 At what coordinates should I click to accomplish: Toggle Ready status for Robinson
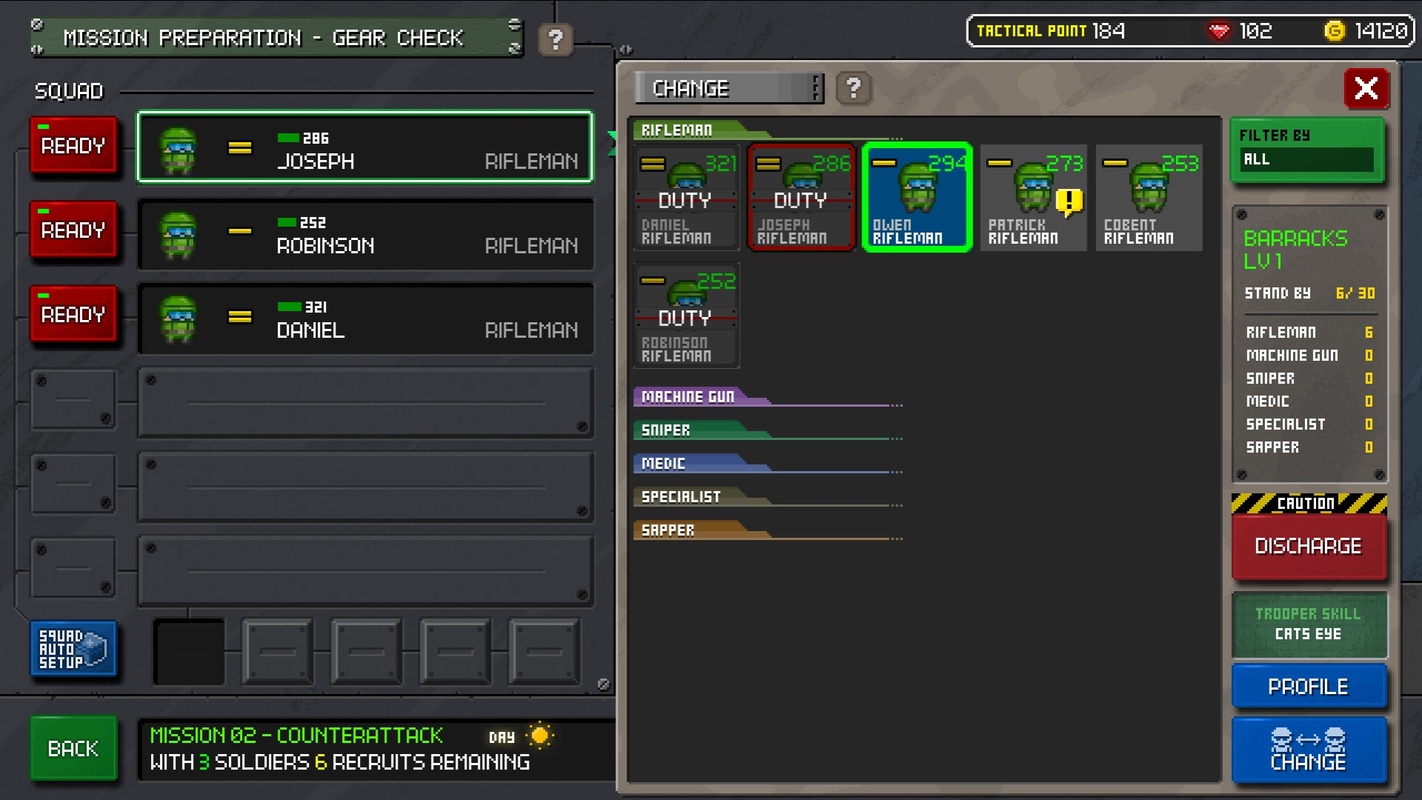pyautogui.click(x=73, y=231)
